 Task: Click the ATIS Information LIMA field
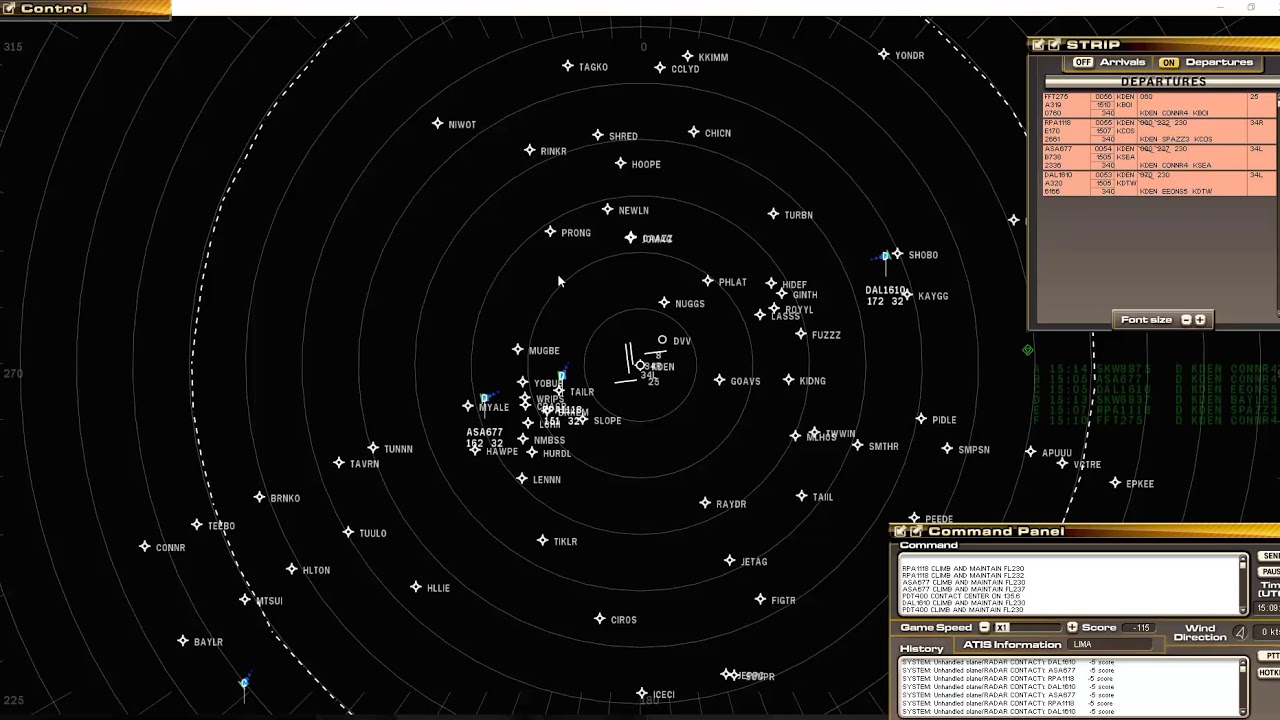tap(1110, 645)
